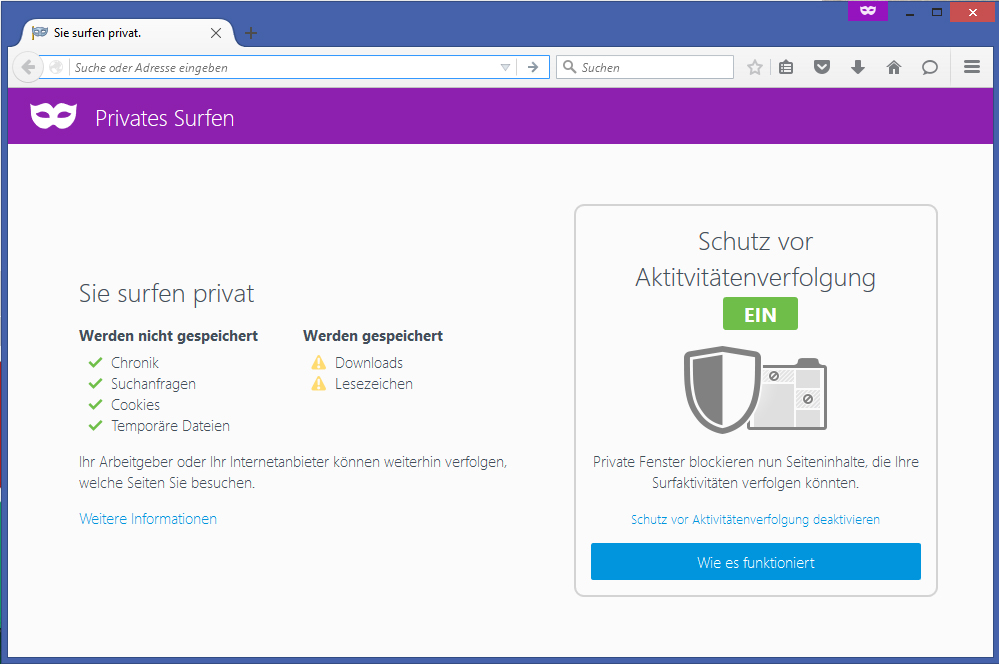
Task: Click the Go arrow in address bar
Action: click(533, 67)
